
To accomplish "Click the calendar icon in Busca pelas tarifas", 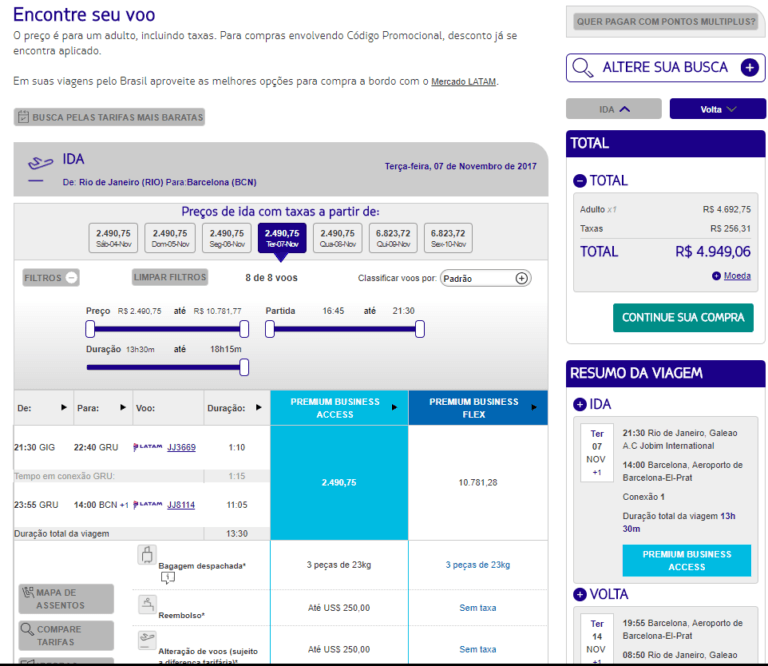I will click(x=22, y=117).
